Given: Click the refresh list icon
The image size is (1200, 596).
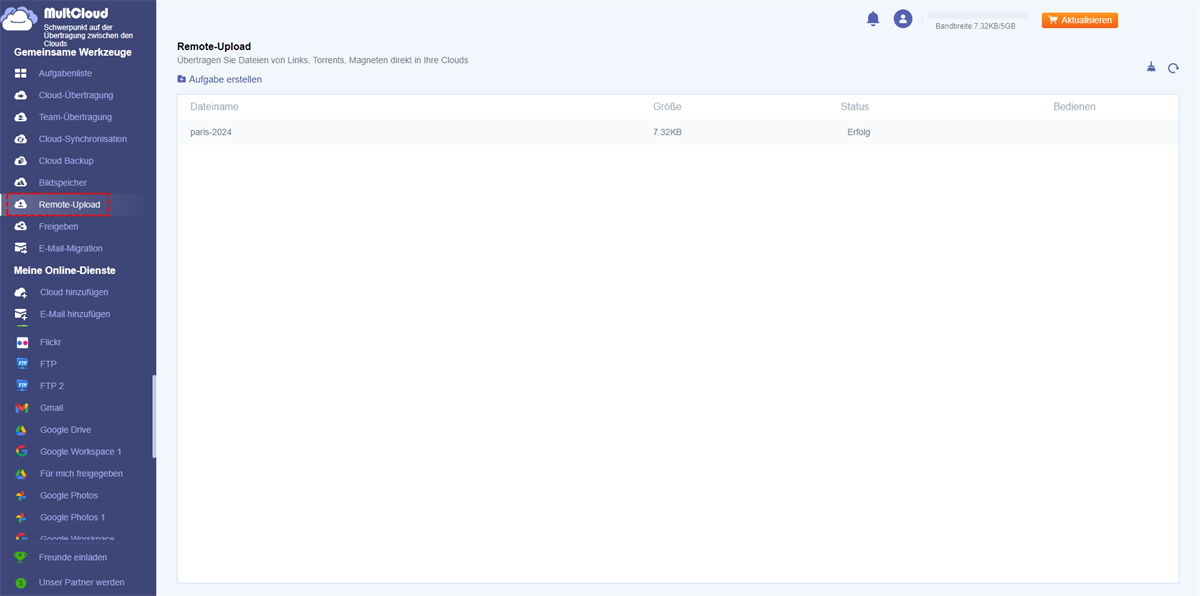Looking at the screenshot, I should click(x=1174, y=69).
